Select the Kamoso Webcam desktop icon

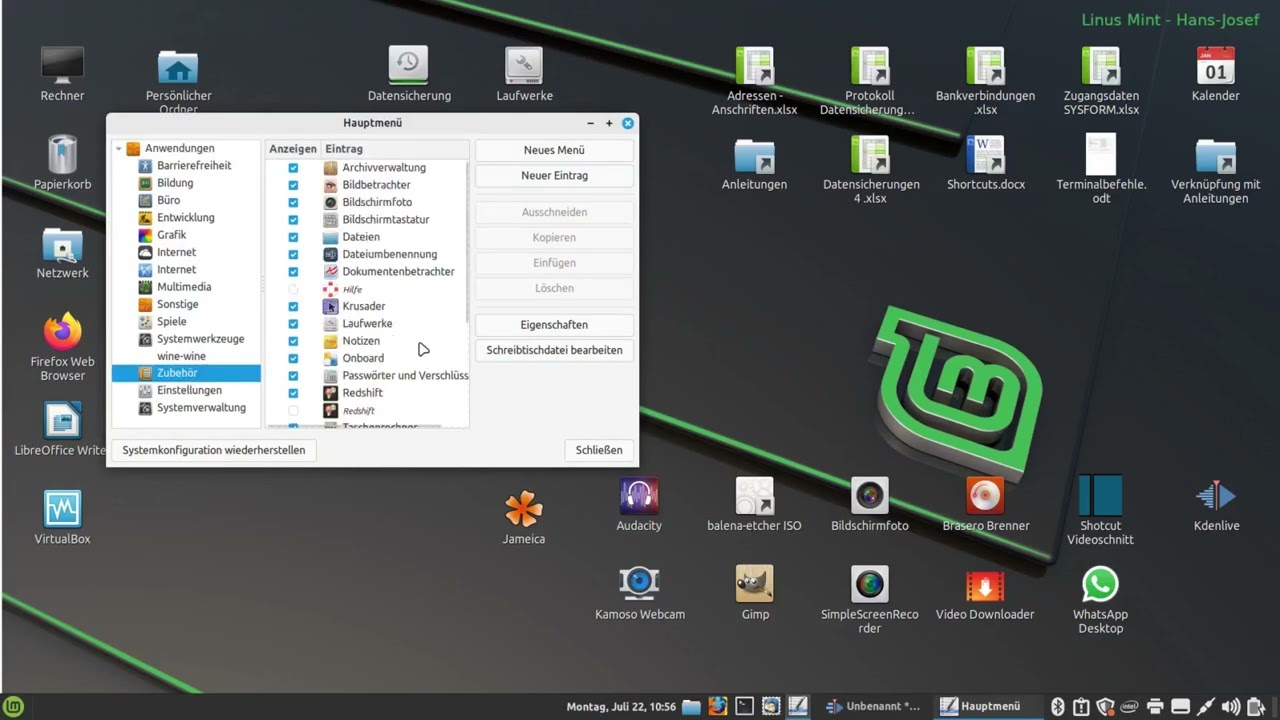pos(639,593)
